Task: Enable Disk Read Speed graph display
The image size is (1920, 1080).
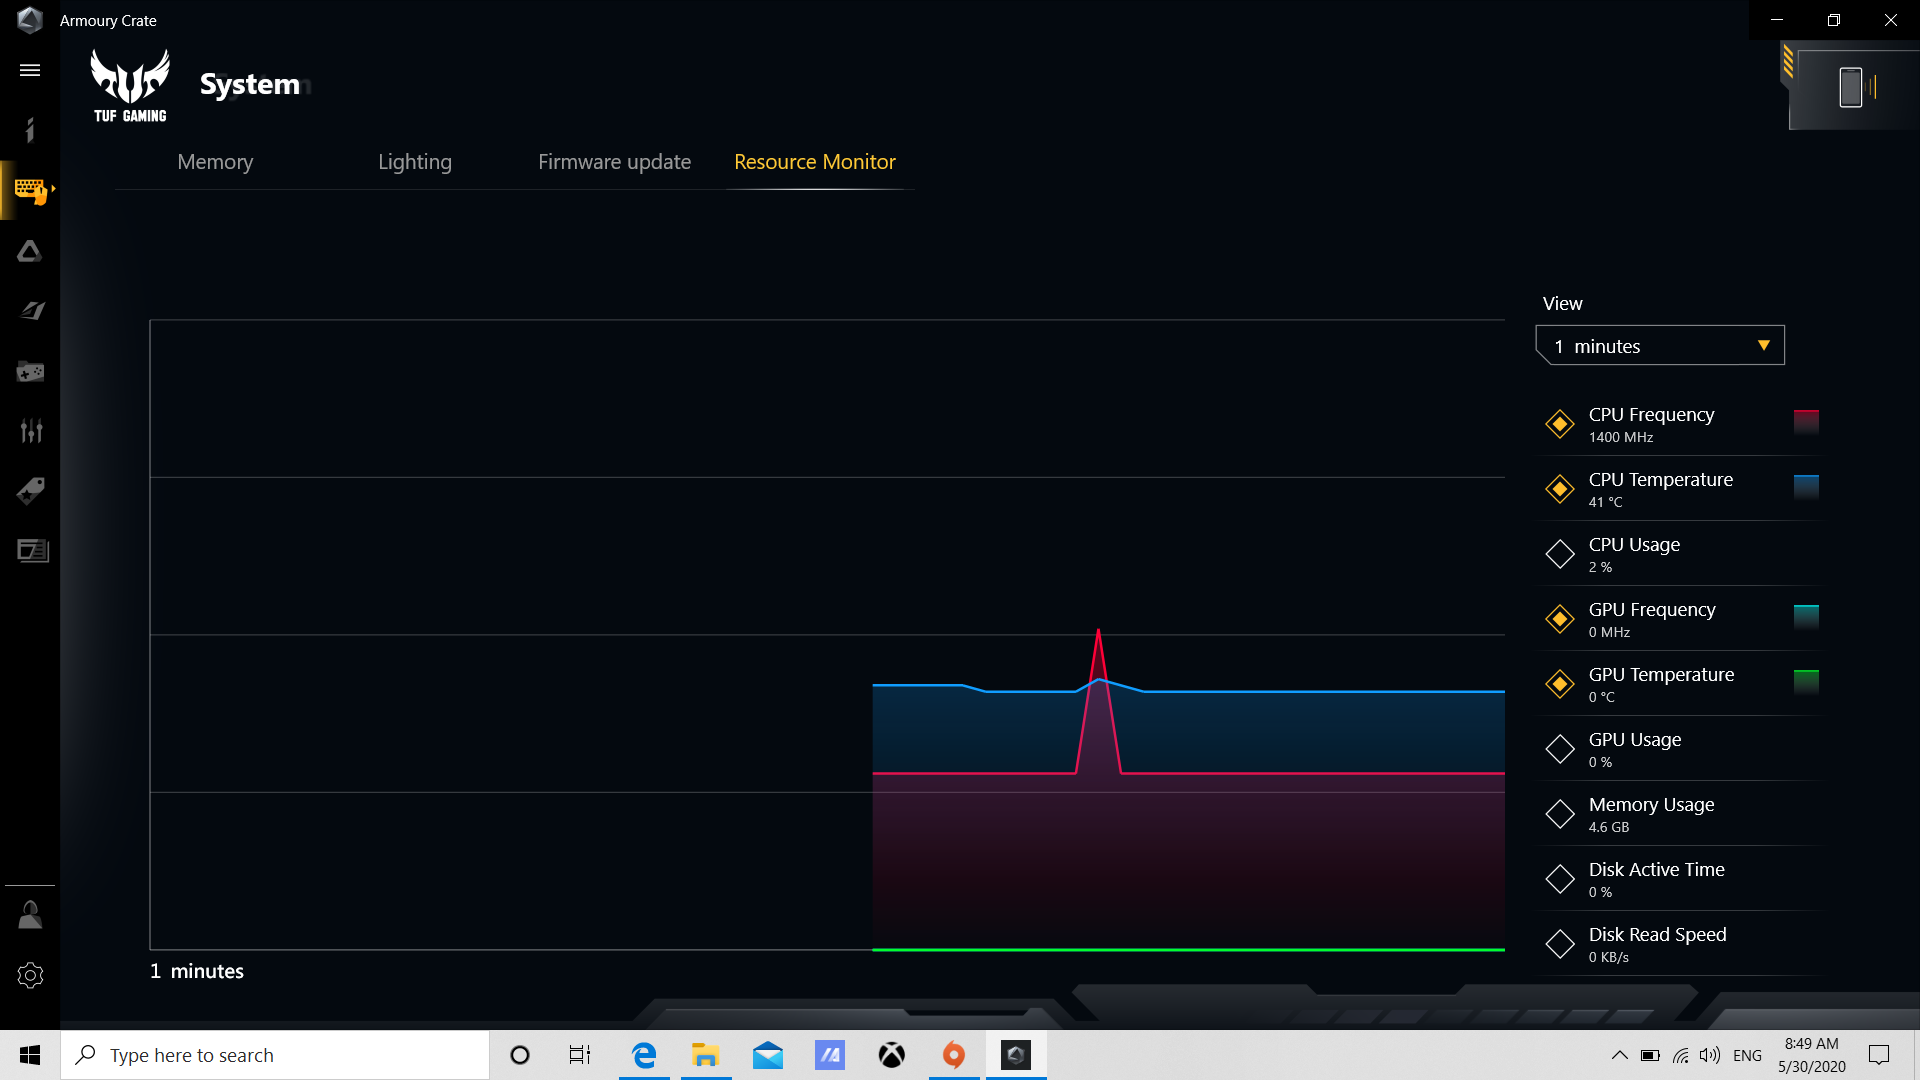Action: (1560, 944)
